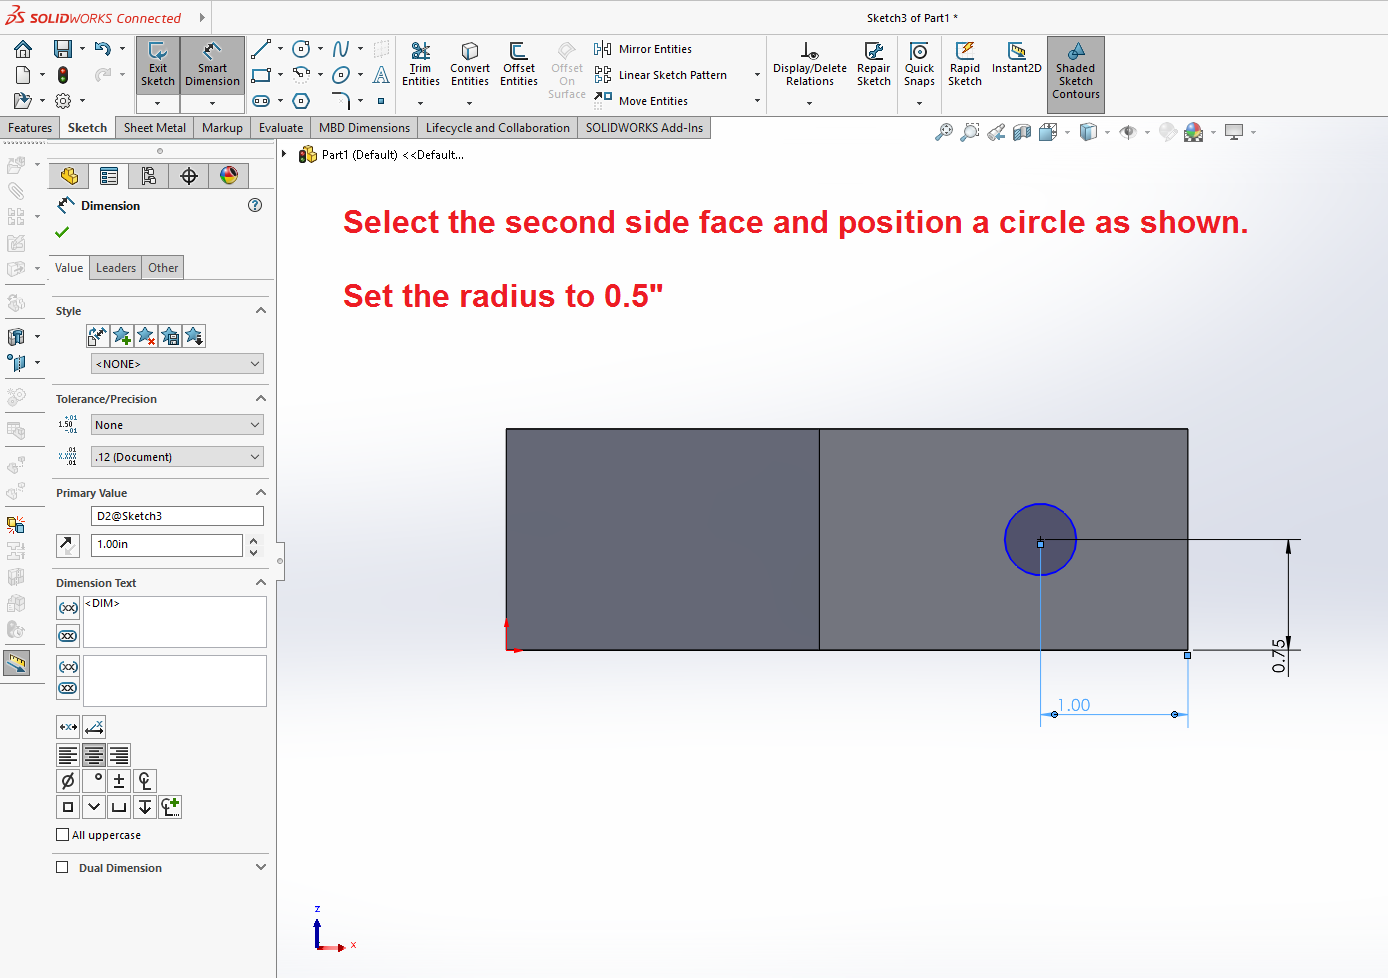Screen dimensions: 1388x978
Task: Open Display/Delete Relations
Action: (809, 64)
